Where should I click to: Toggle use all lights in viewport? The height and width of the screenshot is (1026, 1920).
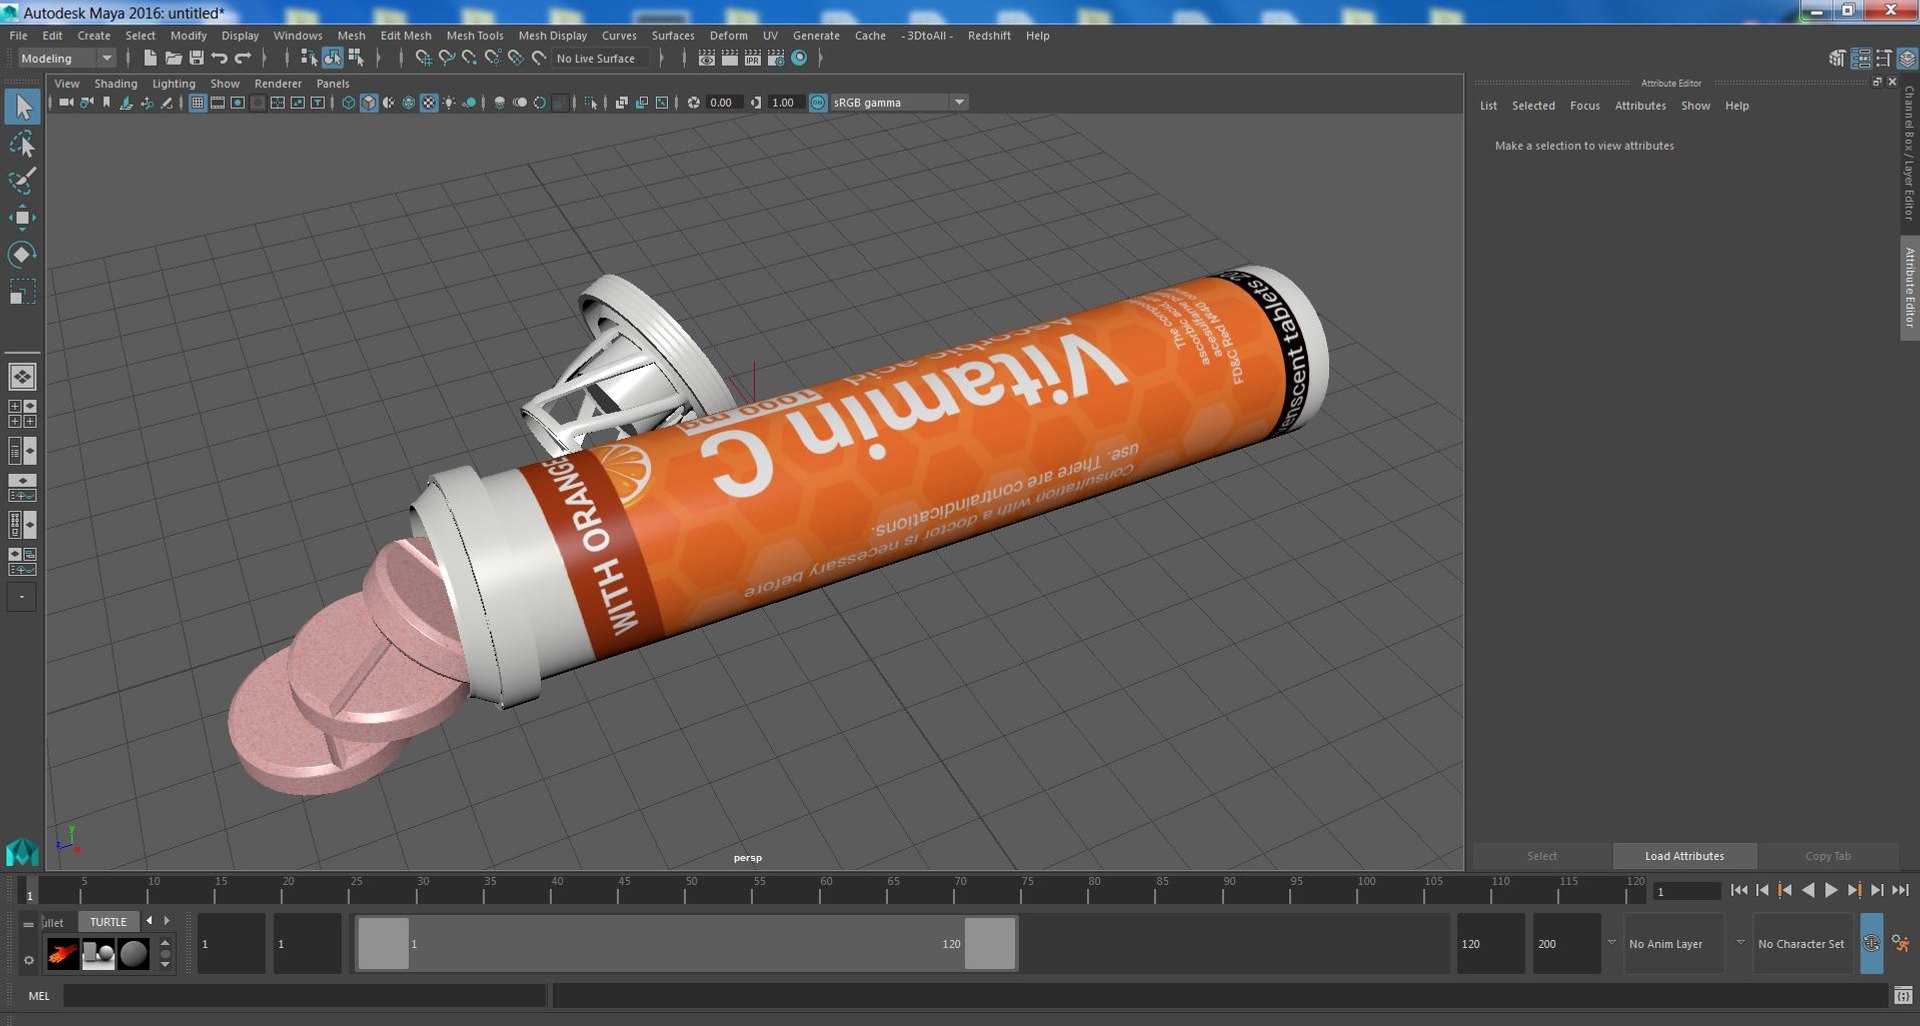pos(449,103)
